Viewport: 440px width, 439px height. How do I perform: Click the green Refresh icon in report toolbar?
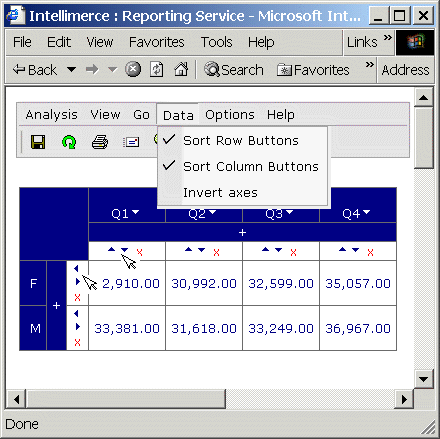69,142
